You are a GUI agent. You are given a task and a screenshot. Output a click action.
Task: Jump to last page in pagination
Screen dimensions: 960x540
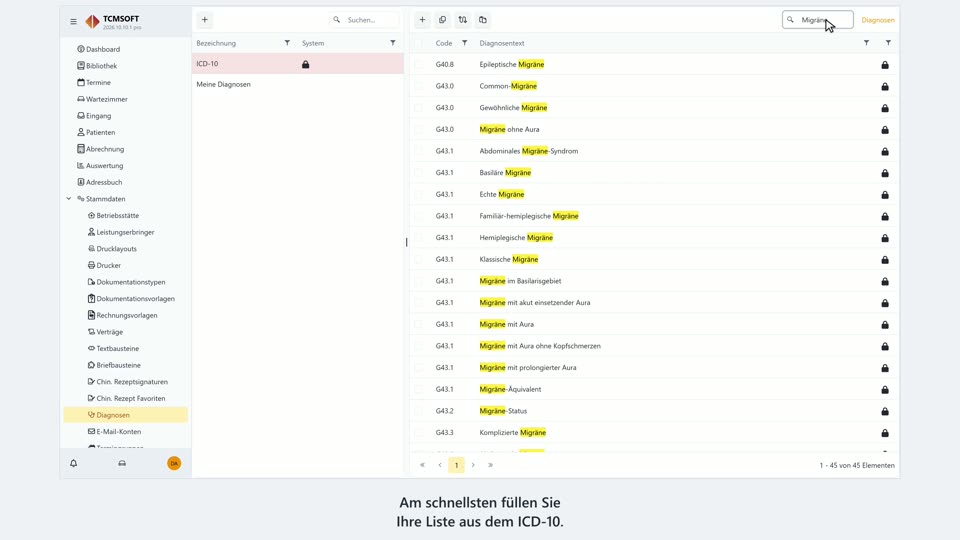click(490, 465)
